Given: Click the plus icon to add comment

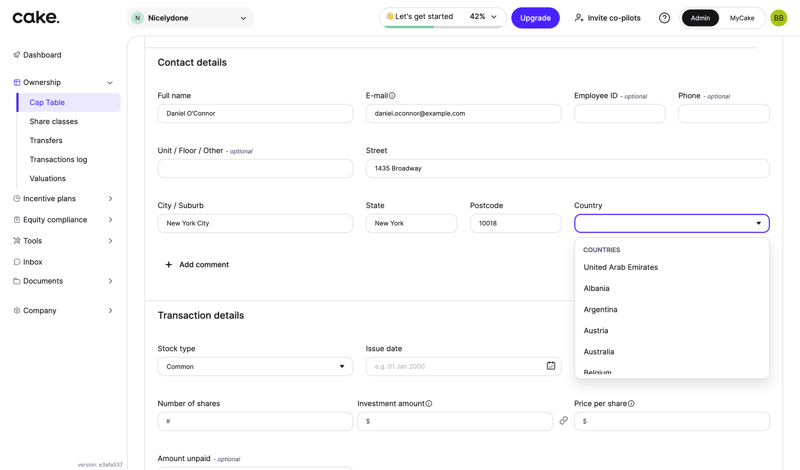Looking at the screenshot, I should click(168, 265).
